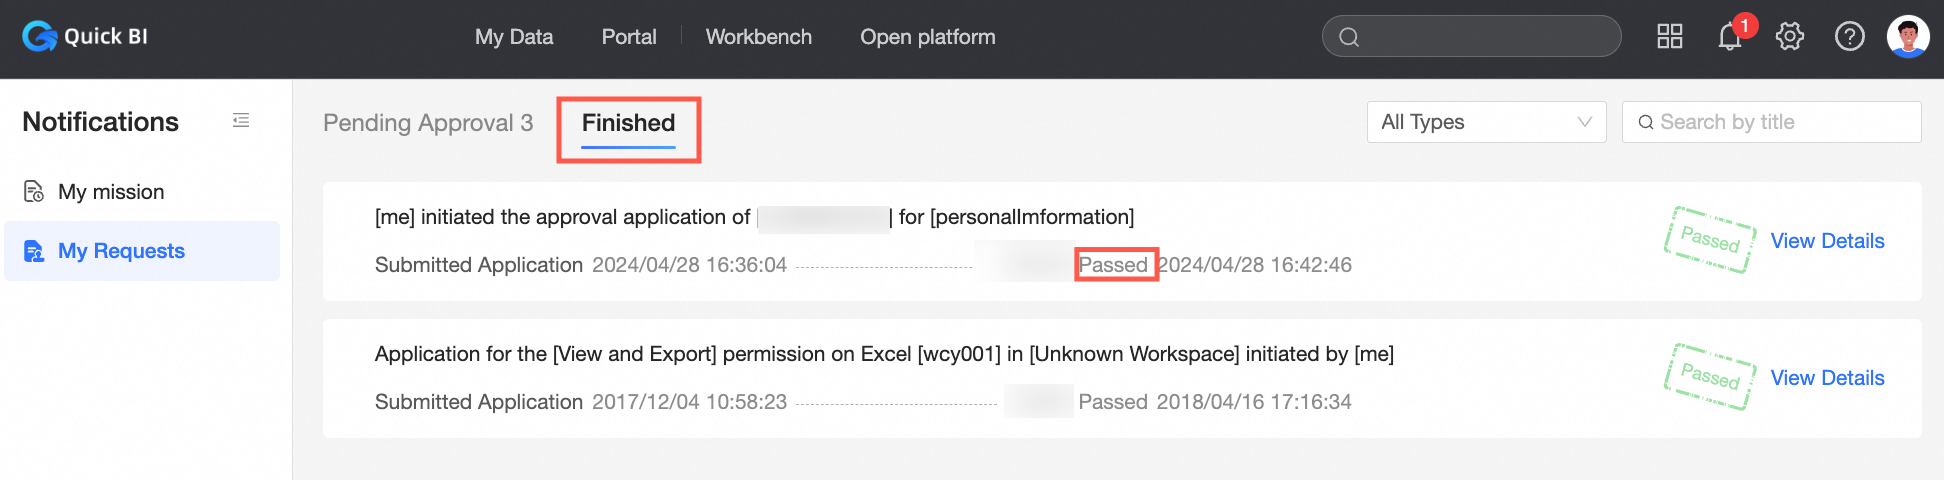Click the help question mark icon

click(x=1849, y=37)
